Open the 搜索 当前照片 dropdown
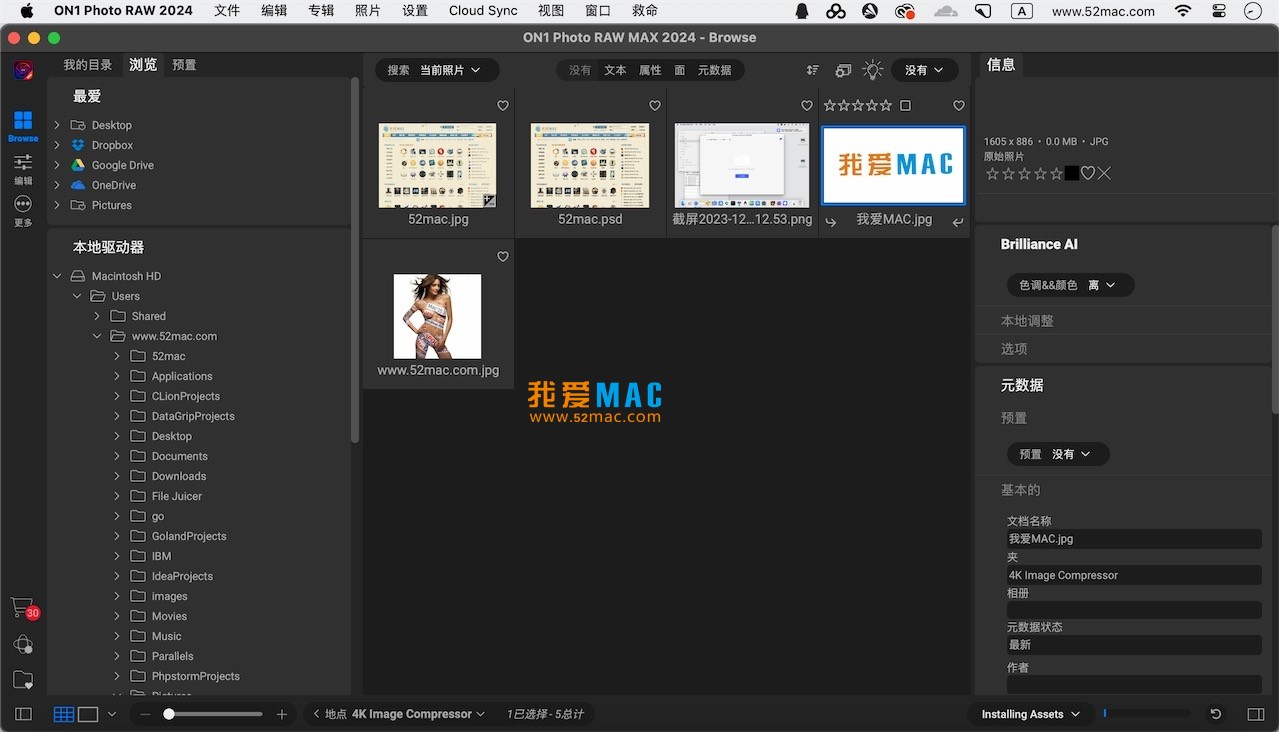The width and height of the screenshot is (1279, 732). pos(437,70)
